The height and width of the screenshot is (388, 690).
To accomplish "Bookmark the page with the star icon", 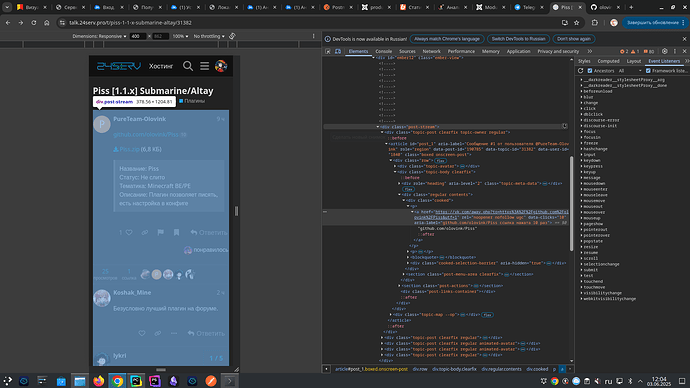I will pos(576,23).
